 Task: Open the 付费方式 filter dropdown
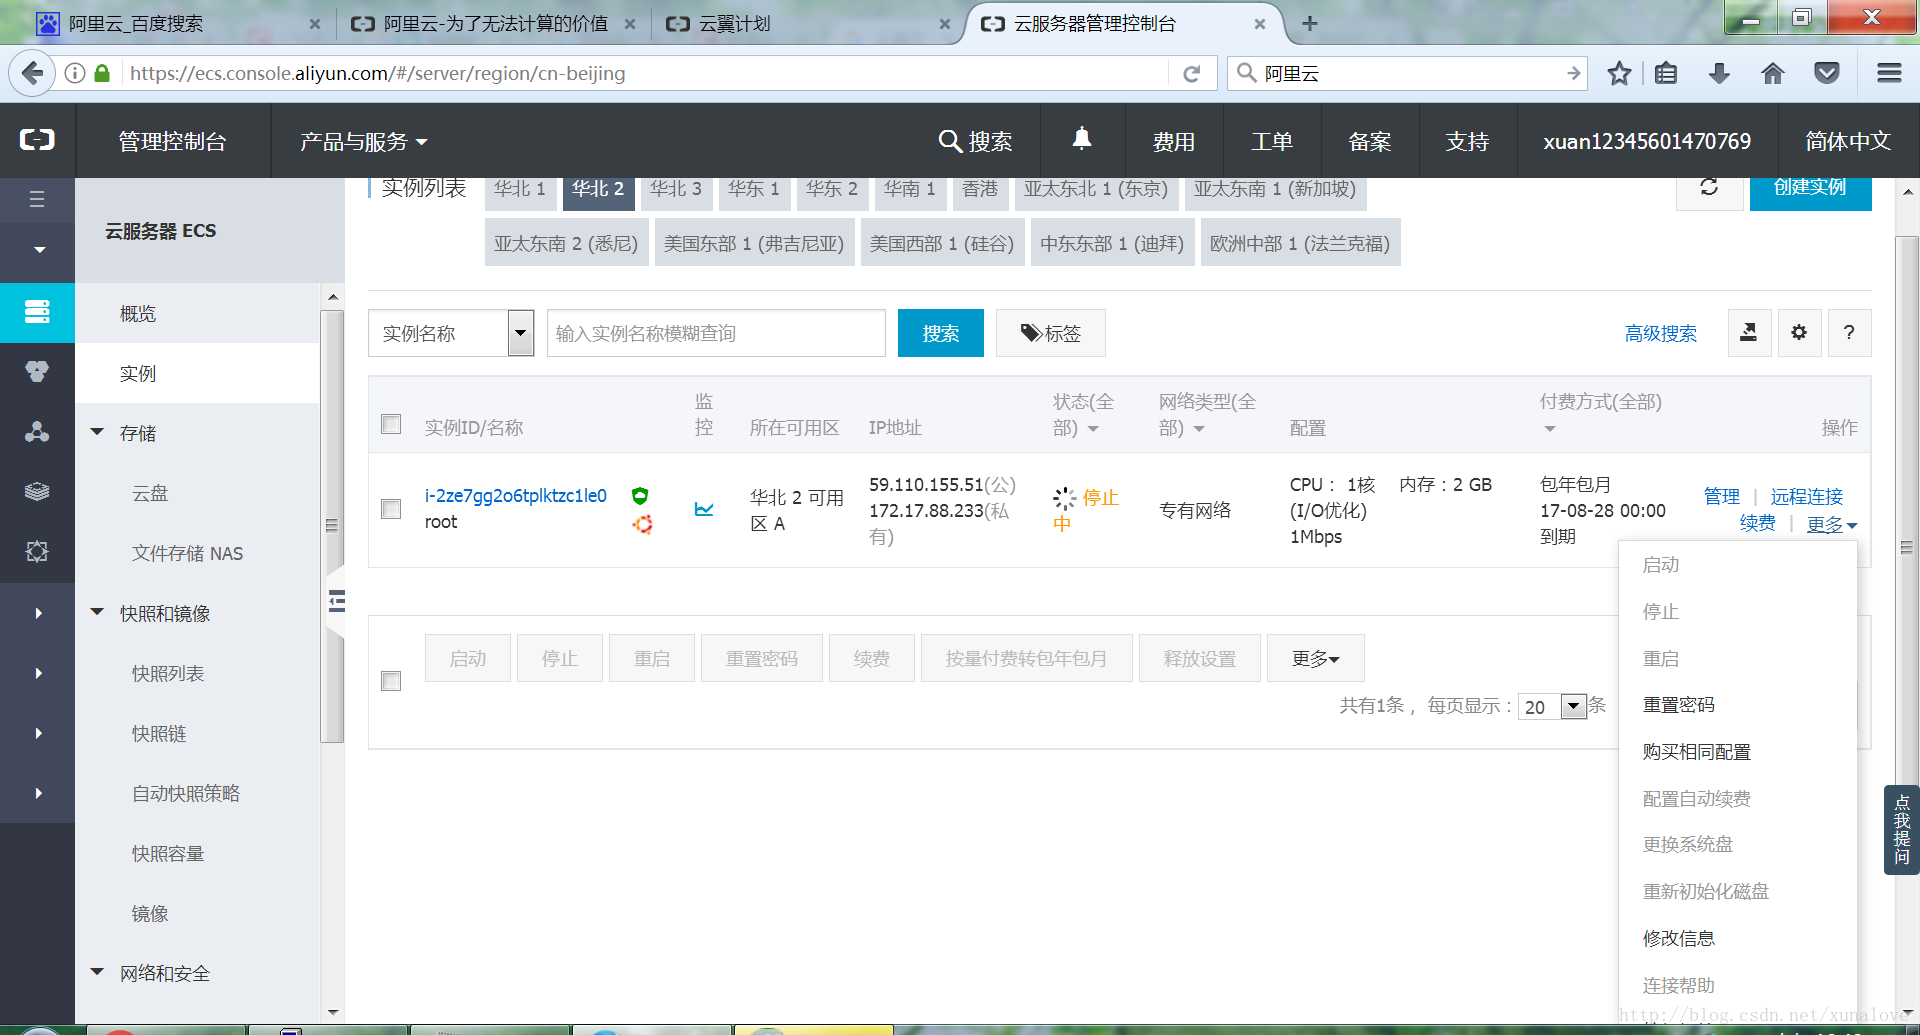point(1550,429)
